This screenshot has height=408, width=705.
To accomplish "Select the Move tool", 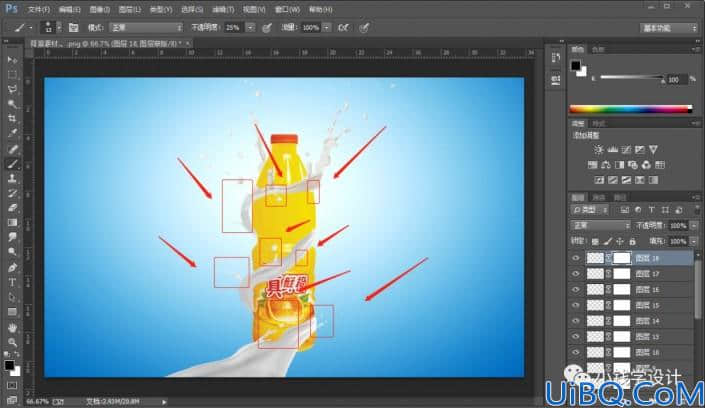I will [12, 60].
